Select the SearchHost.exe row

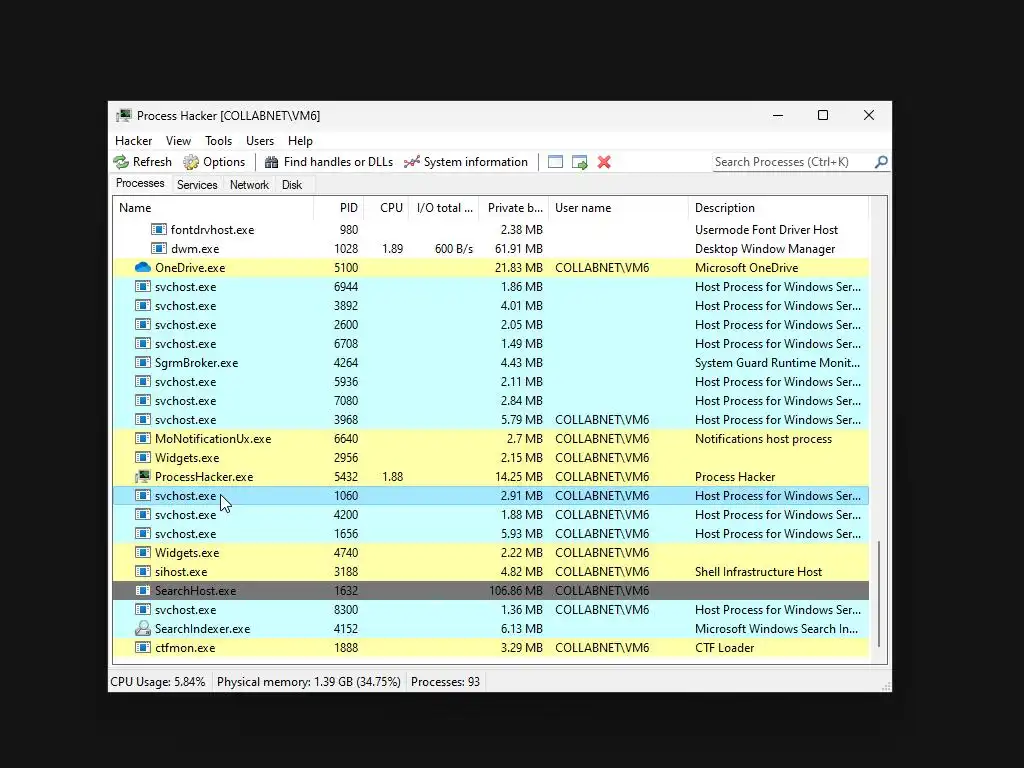491,590
